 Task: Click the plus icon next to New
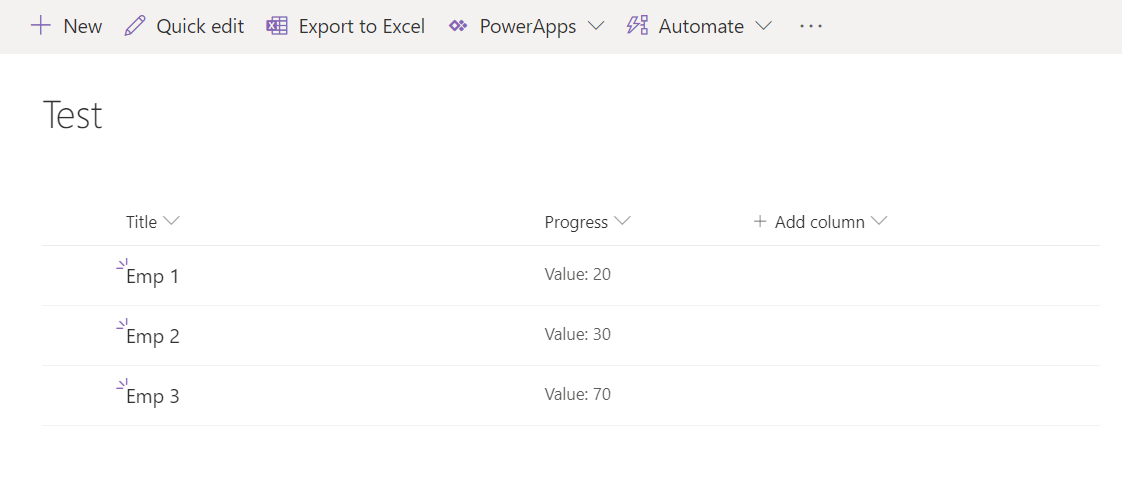pos(41,26)
